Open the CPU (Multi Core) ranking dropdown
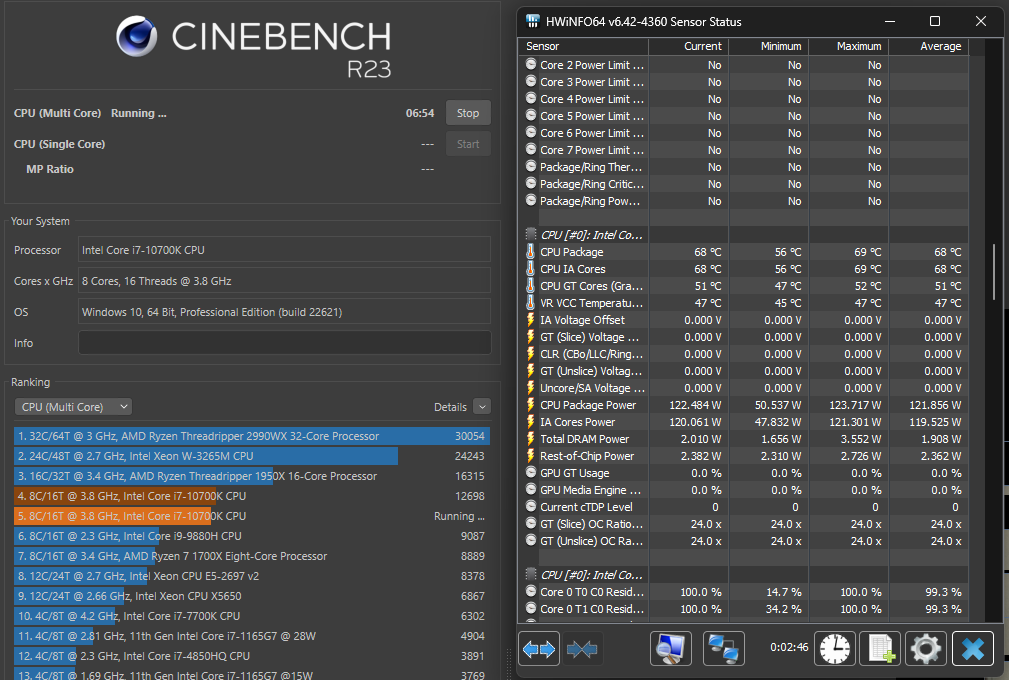The width and height of the screenshot is (1009, 680). point(73,407)
